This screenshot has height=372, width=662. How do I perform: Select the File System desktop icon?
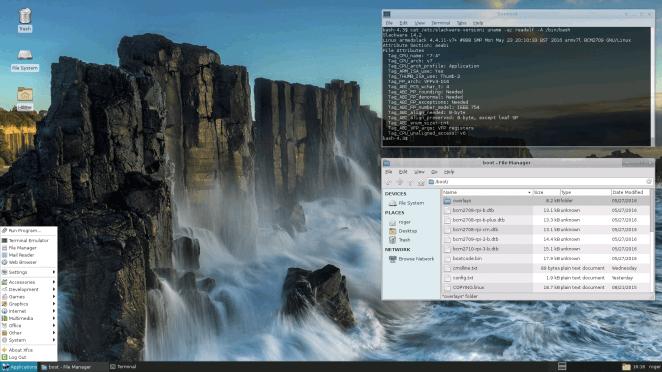(x=25, y=60)
